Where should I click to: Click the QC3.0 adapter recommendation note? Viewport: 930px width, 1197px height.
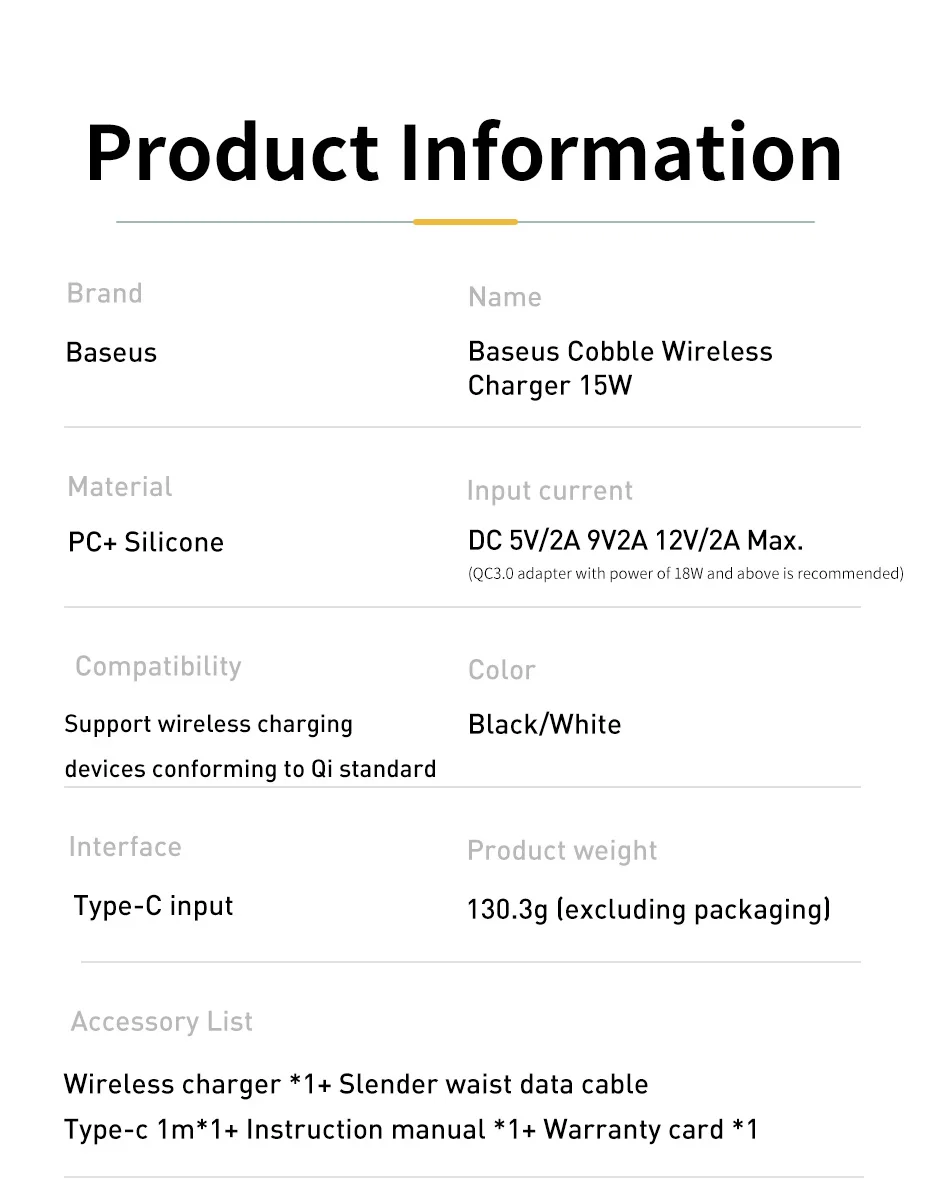tap(686, 573)
